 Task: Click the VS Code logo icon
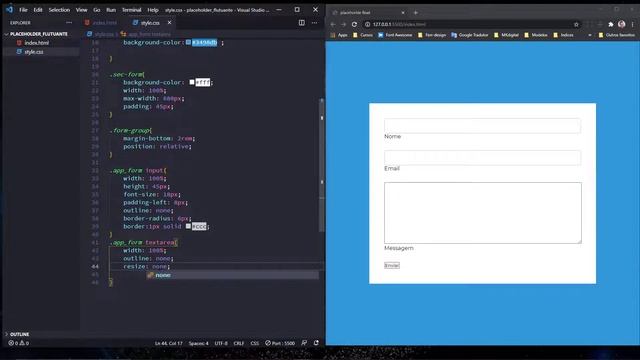pos(9,9)
